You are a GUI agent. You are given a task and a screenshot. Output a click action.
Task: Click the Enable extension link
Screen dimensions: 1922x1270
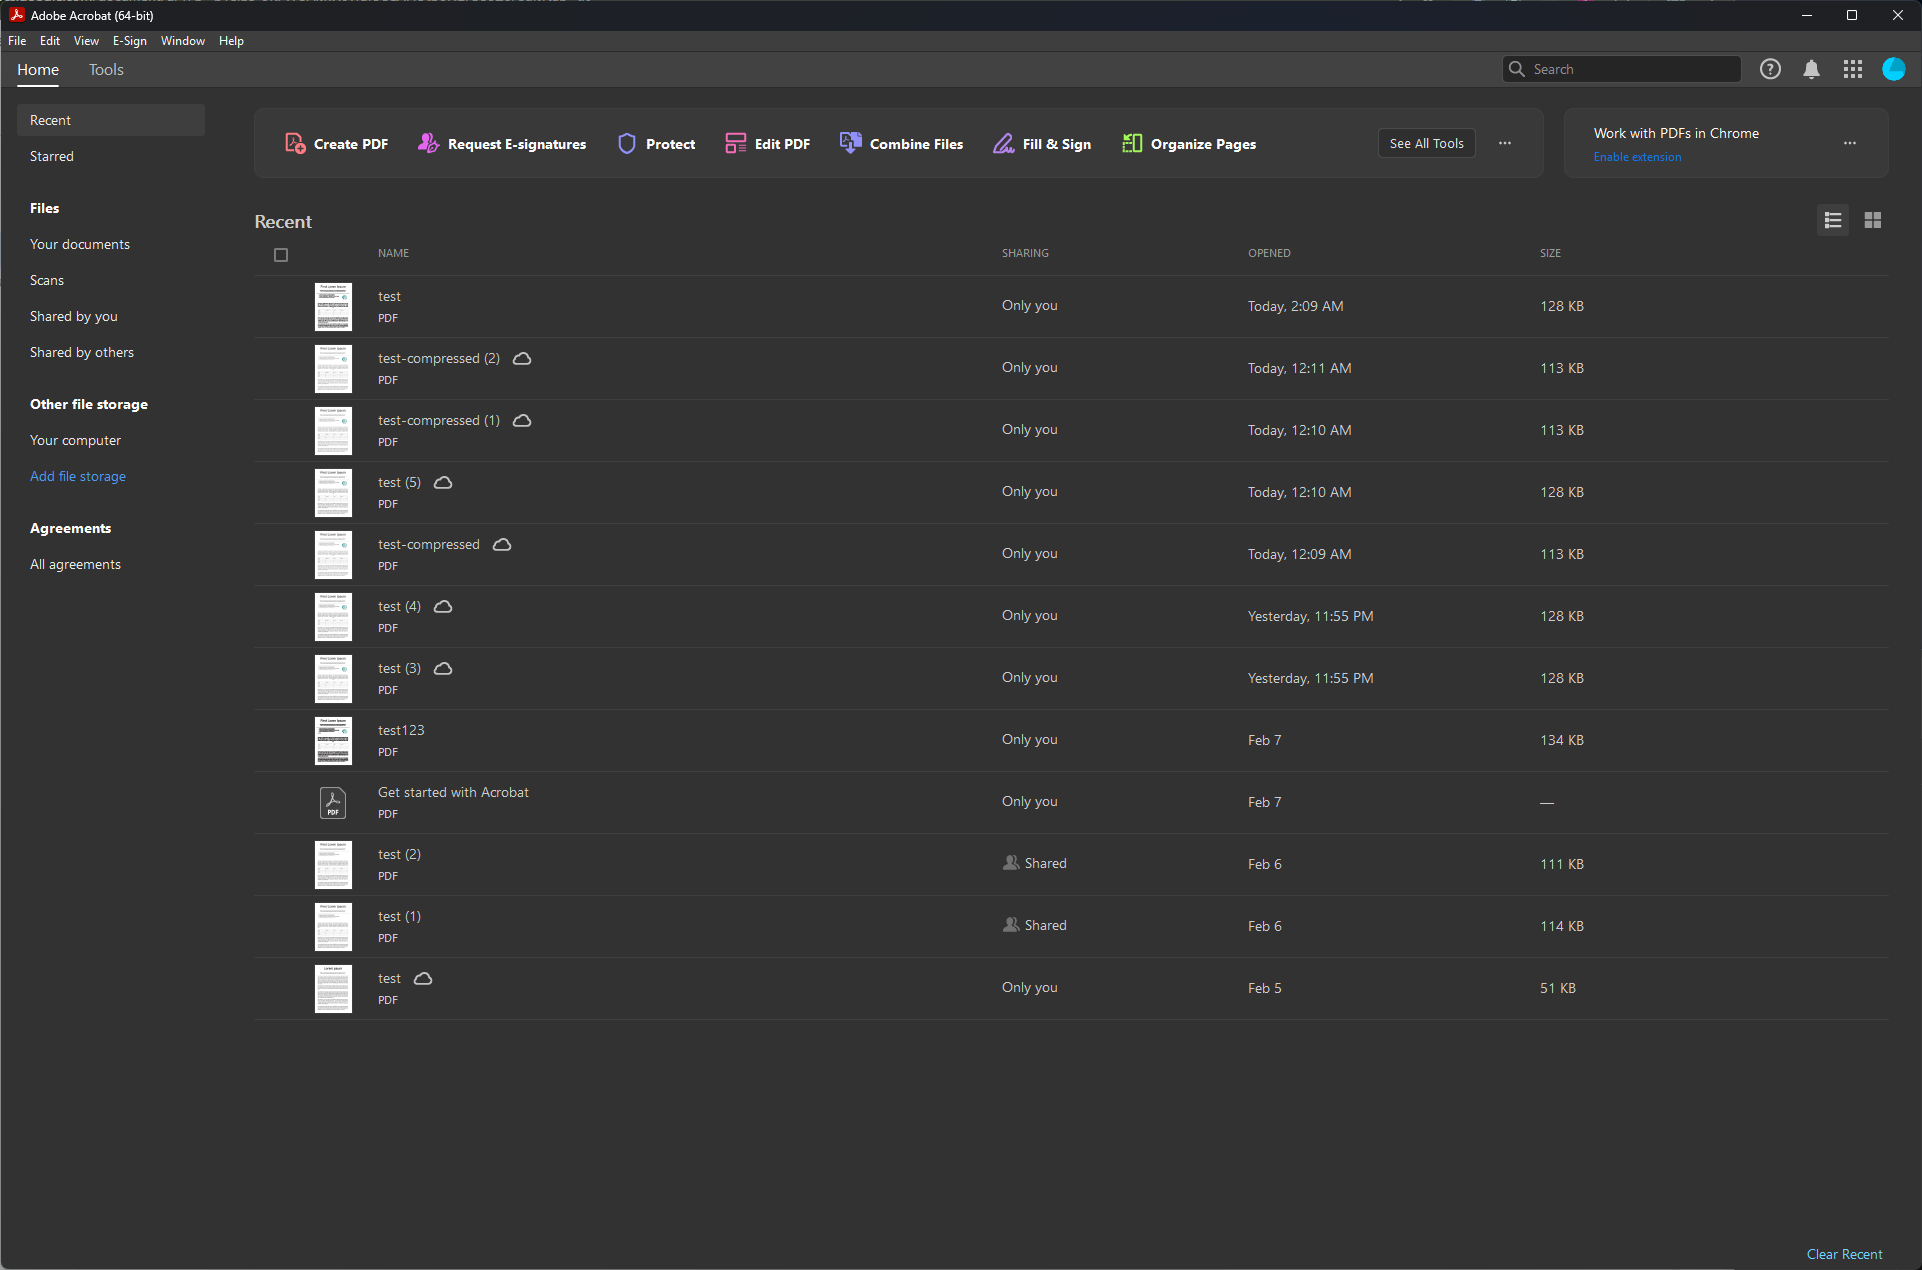[1637, 157]
